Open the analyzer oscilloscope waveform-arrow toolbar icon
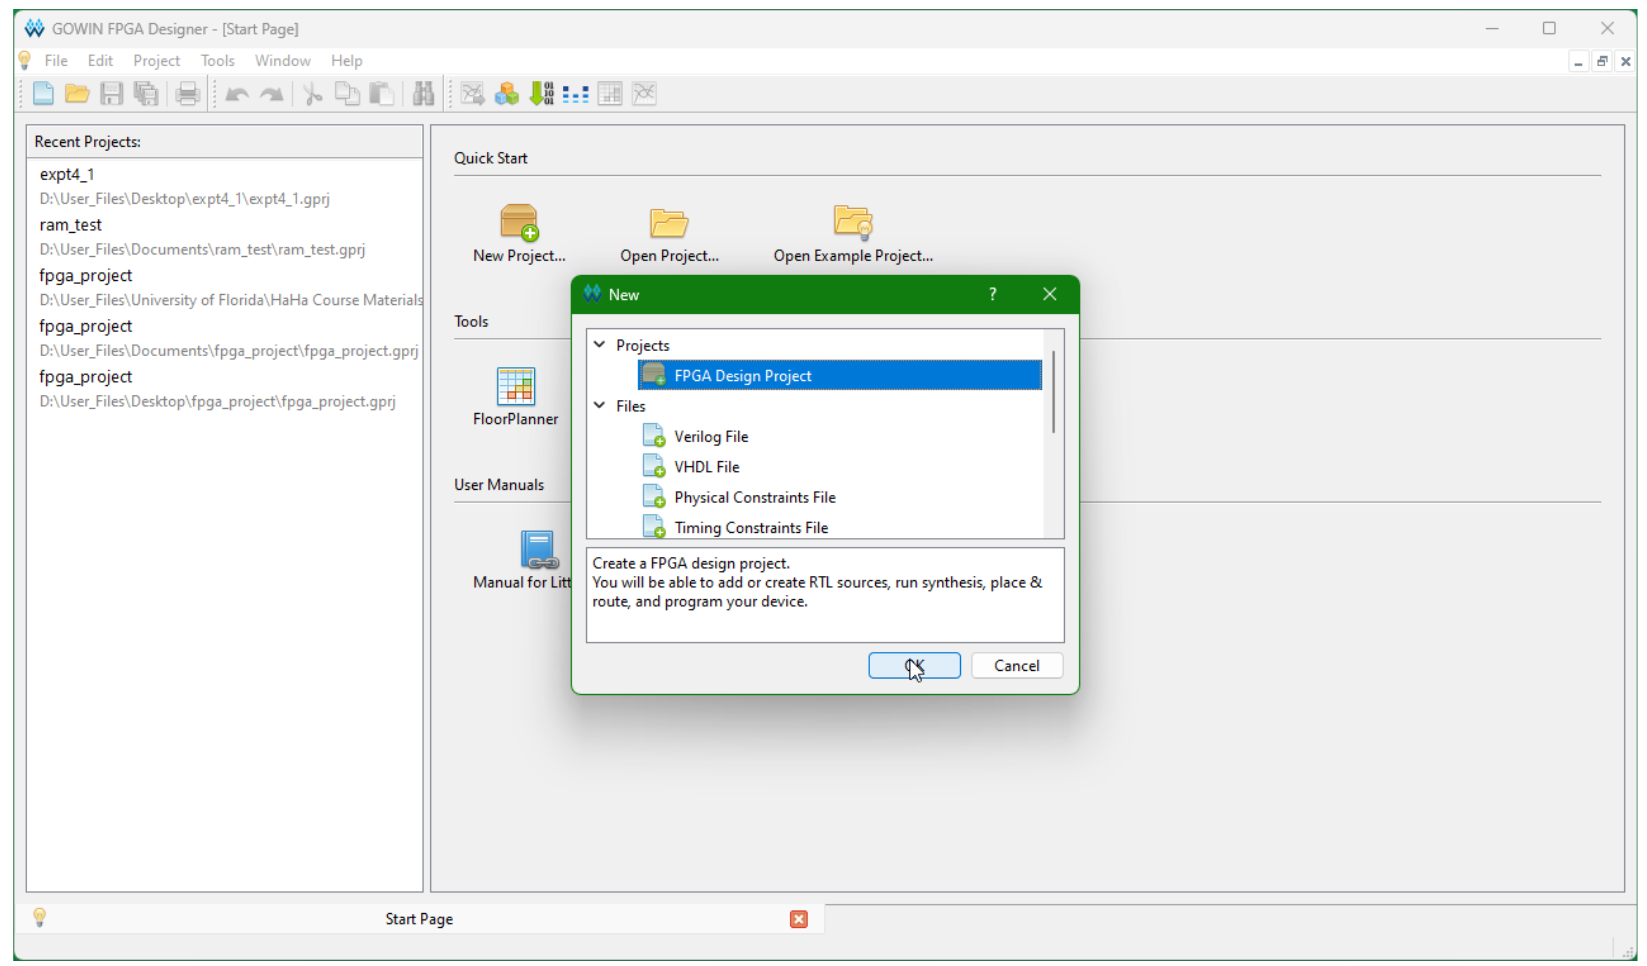Viewport: 1647px width, 966px height. pos(473,94)
